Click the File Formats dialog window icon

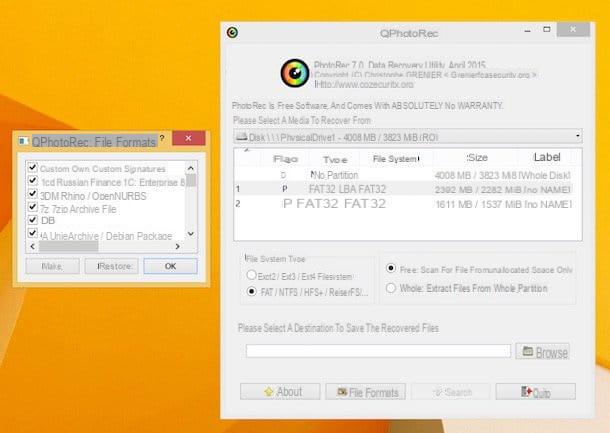[23, 141]
